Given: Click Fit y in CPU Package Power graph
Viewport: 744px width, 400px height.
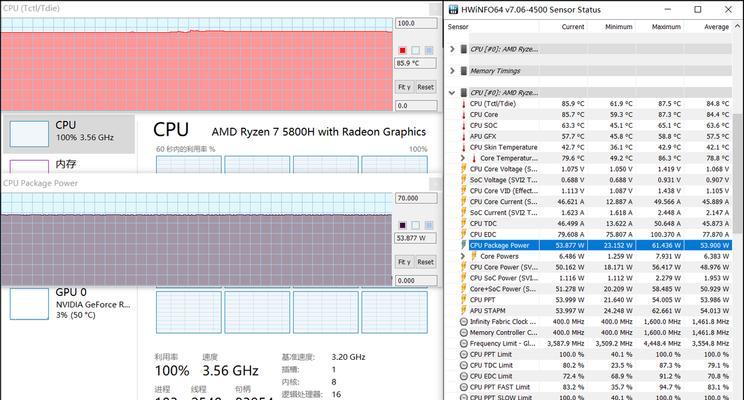Looking at the screenshot, I should [x=404, y=262].
